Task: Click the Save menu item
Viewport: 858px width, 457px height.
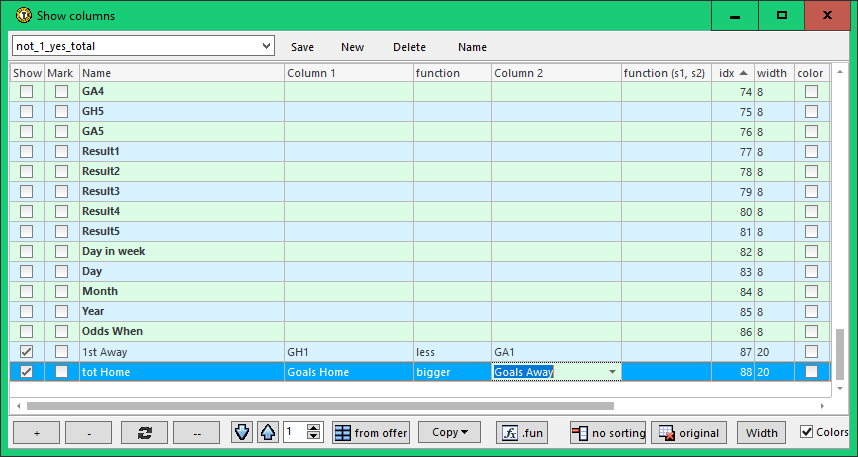Action: pos(302,47)
